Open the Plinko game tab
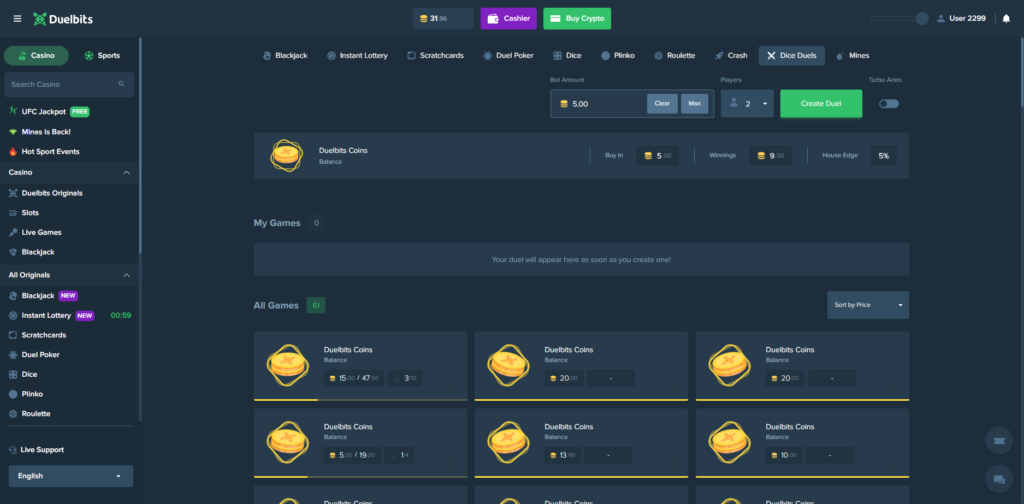The image size is (1024, 504). (618, 55)
